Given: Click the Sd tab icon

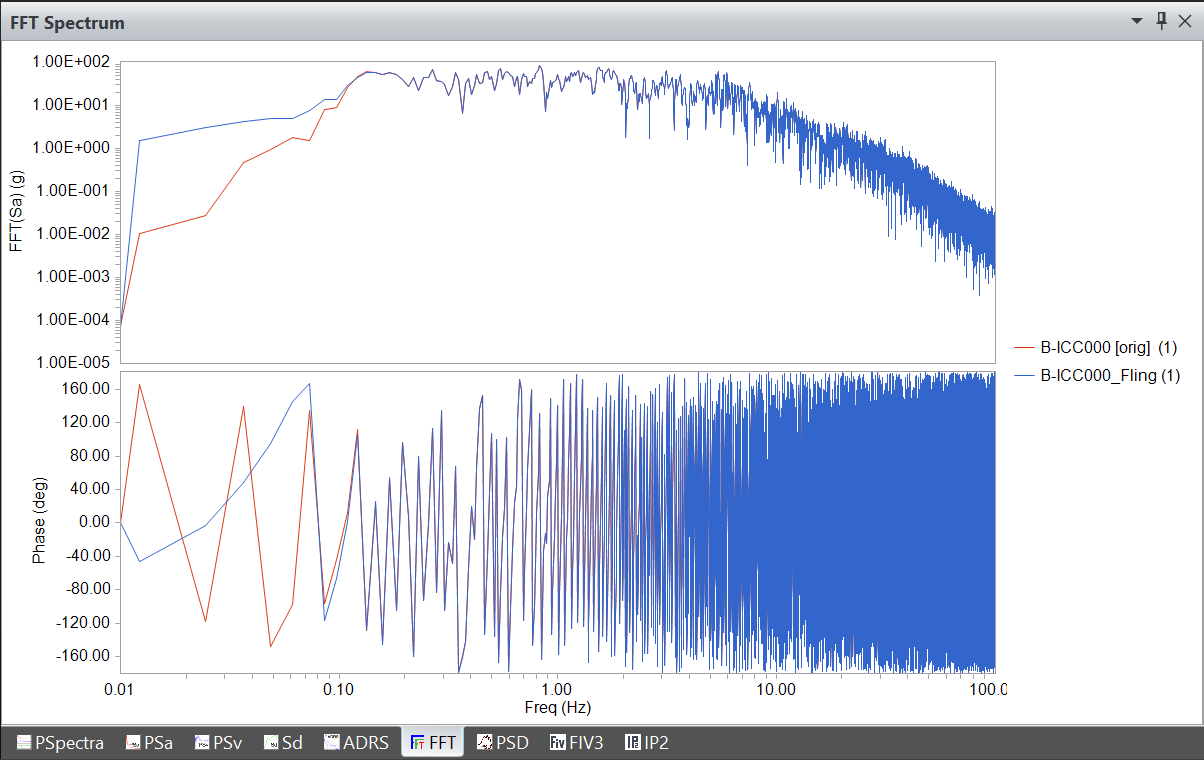Looking at the screenshot, I should point(271,742).
